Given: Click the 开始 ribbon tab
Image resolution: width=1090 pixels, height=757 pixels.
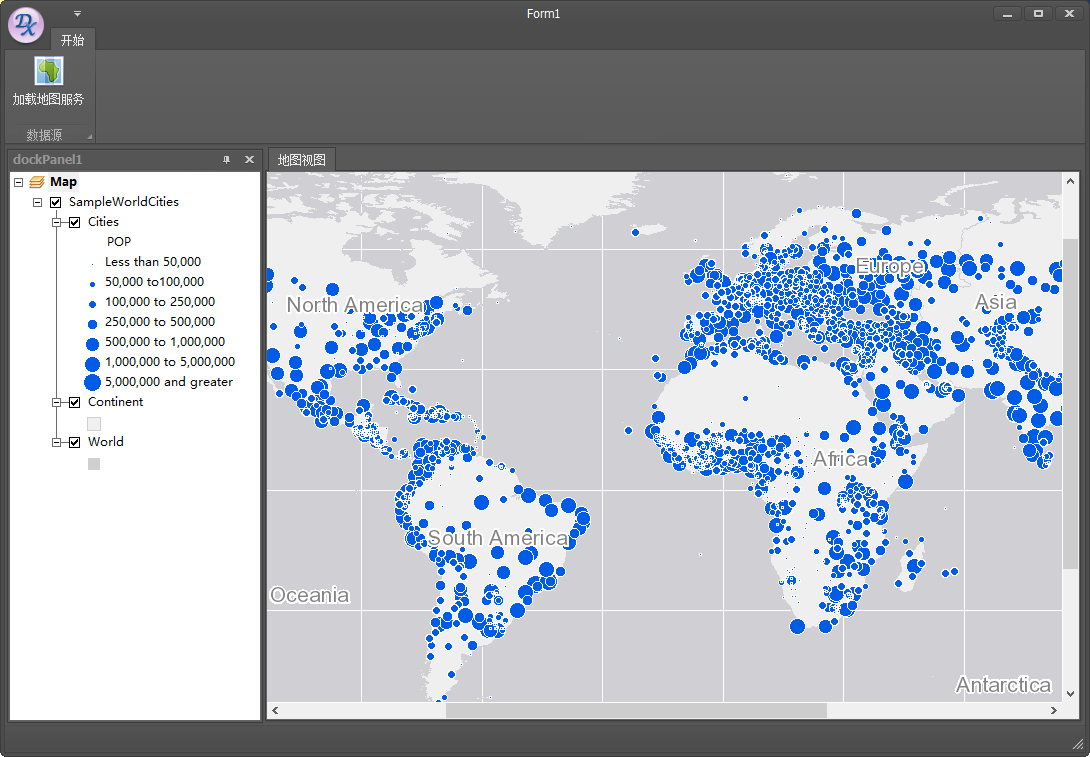Looking at the screenshot, I should (72, 41).
